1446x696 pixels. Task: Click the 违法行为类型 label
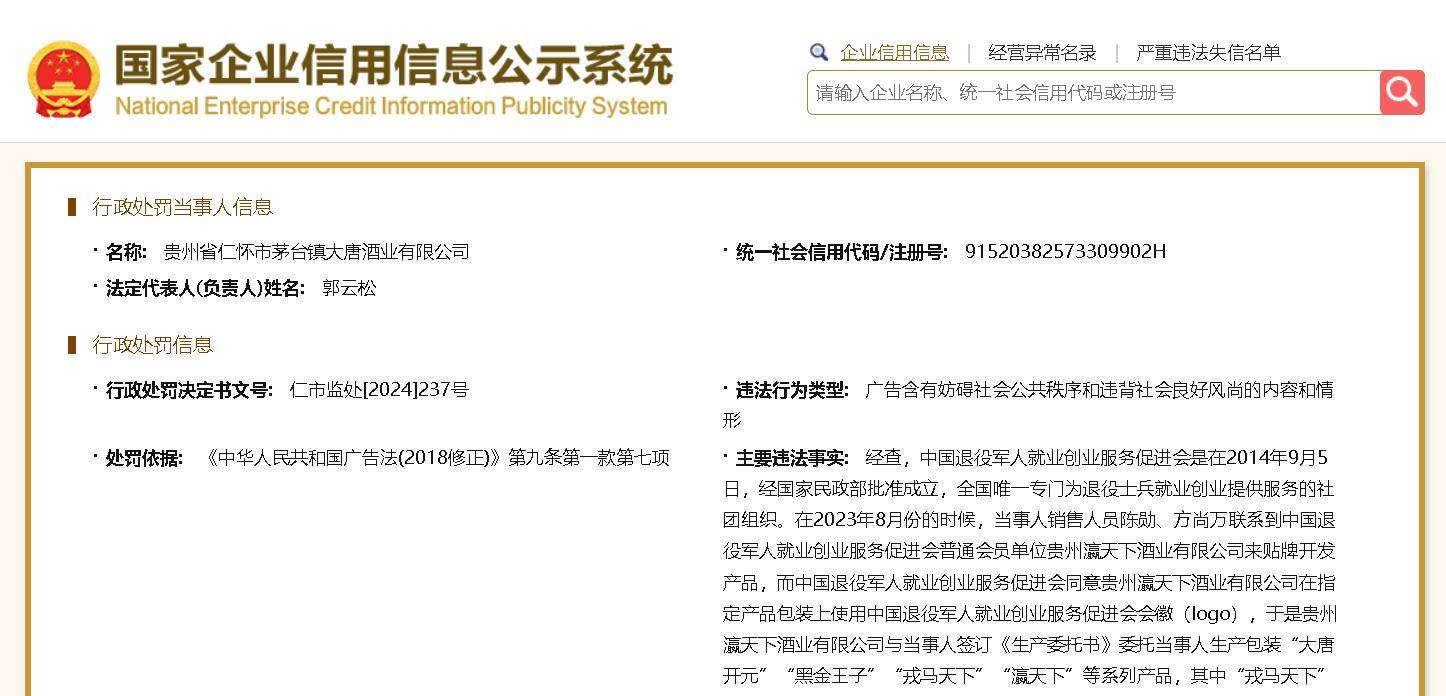[792, 390]
